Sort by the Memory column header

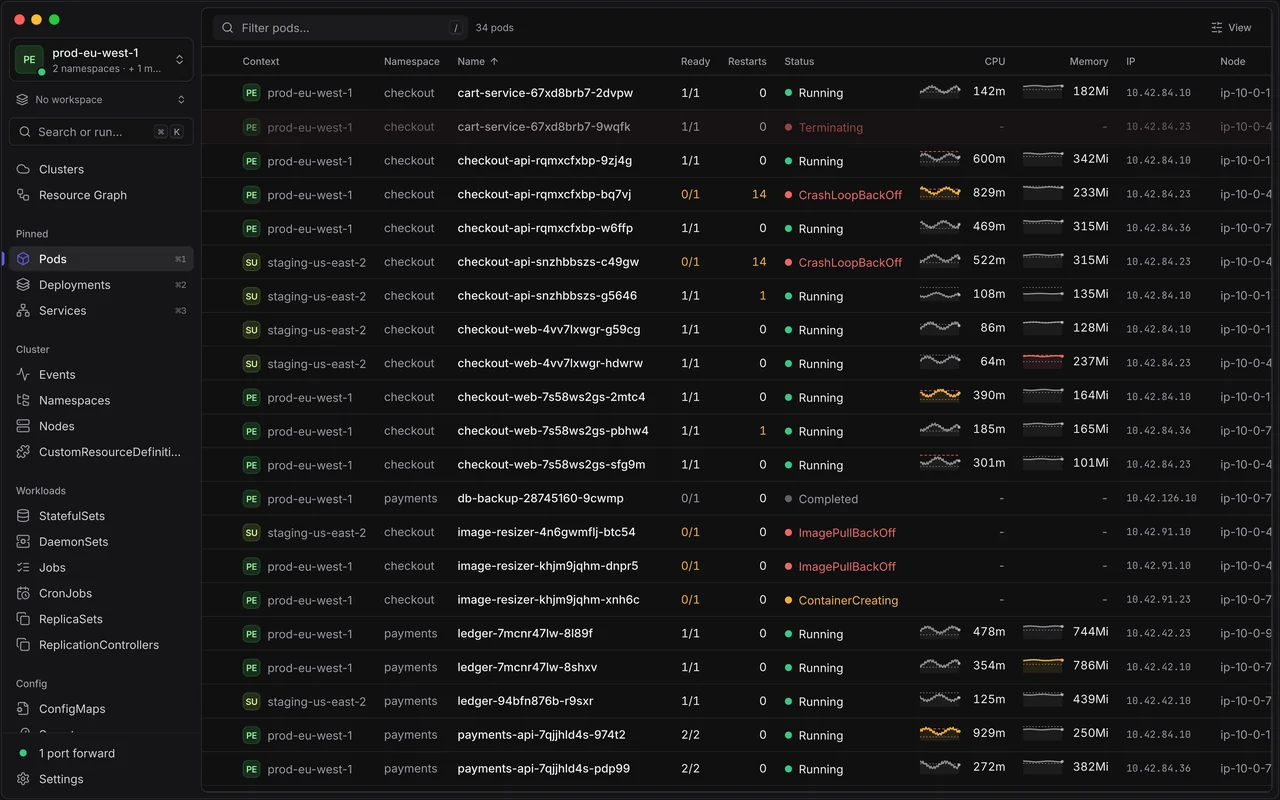[x=1089, y=61]
